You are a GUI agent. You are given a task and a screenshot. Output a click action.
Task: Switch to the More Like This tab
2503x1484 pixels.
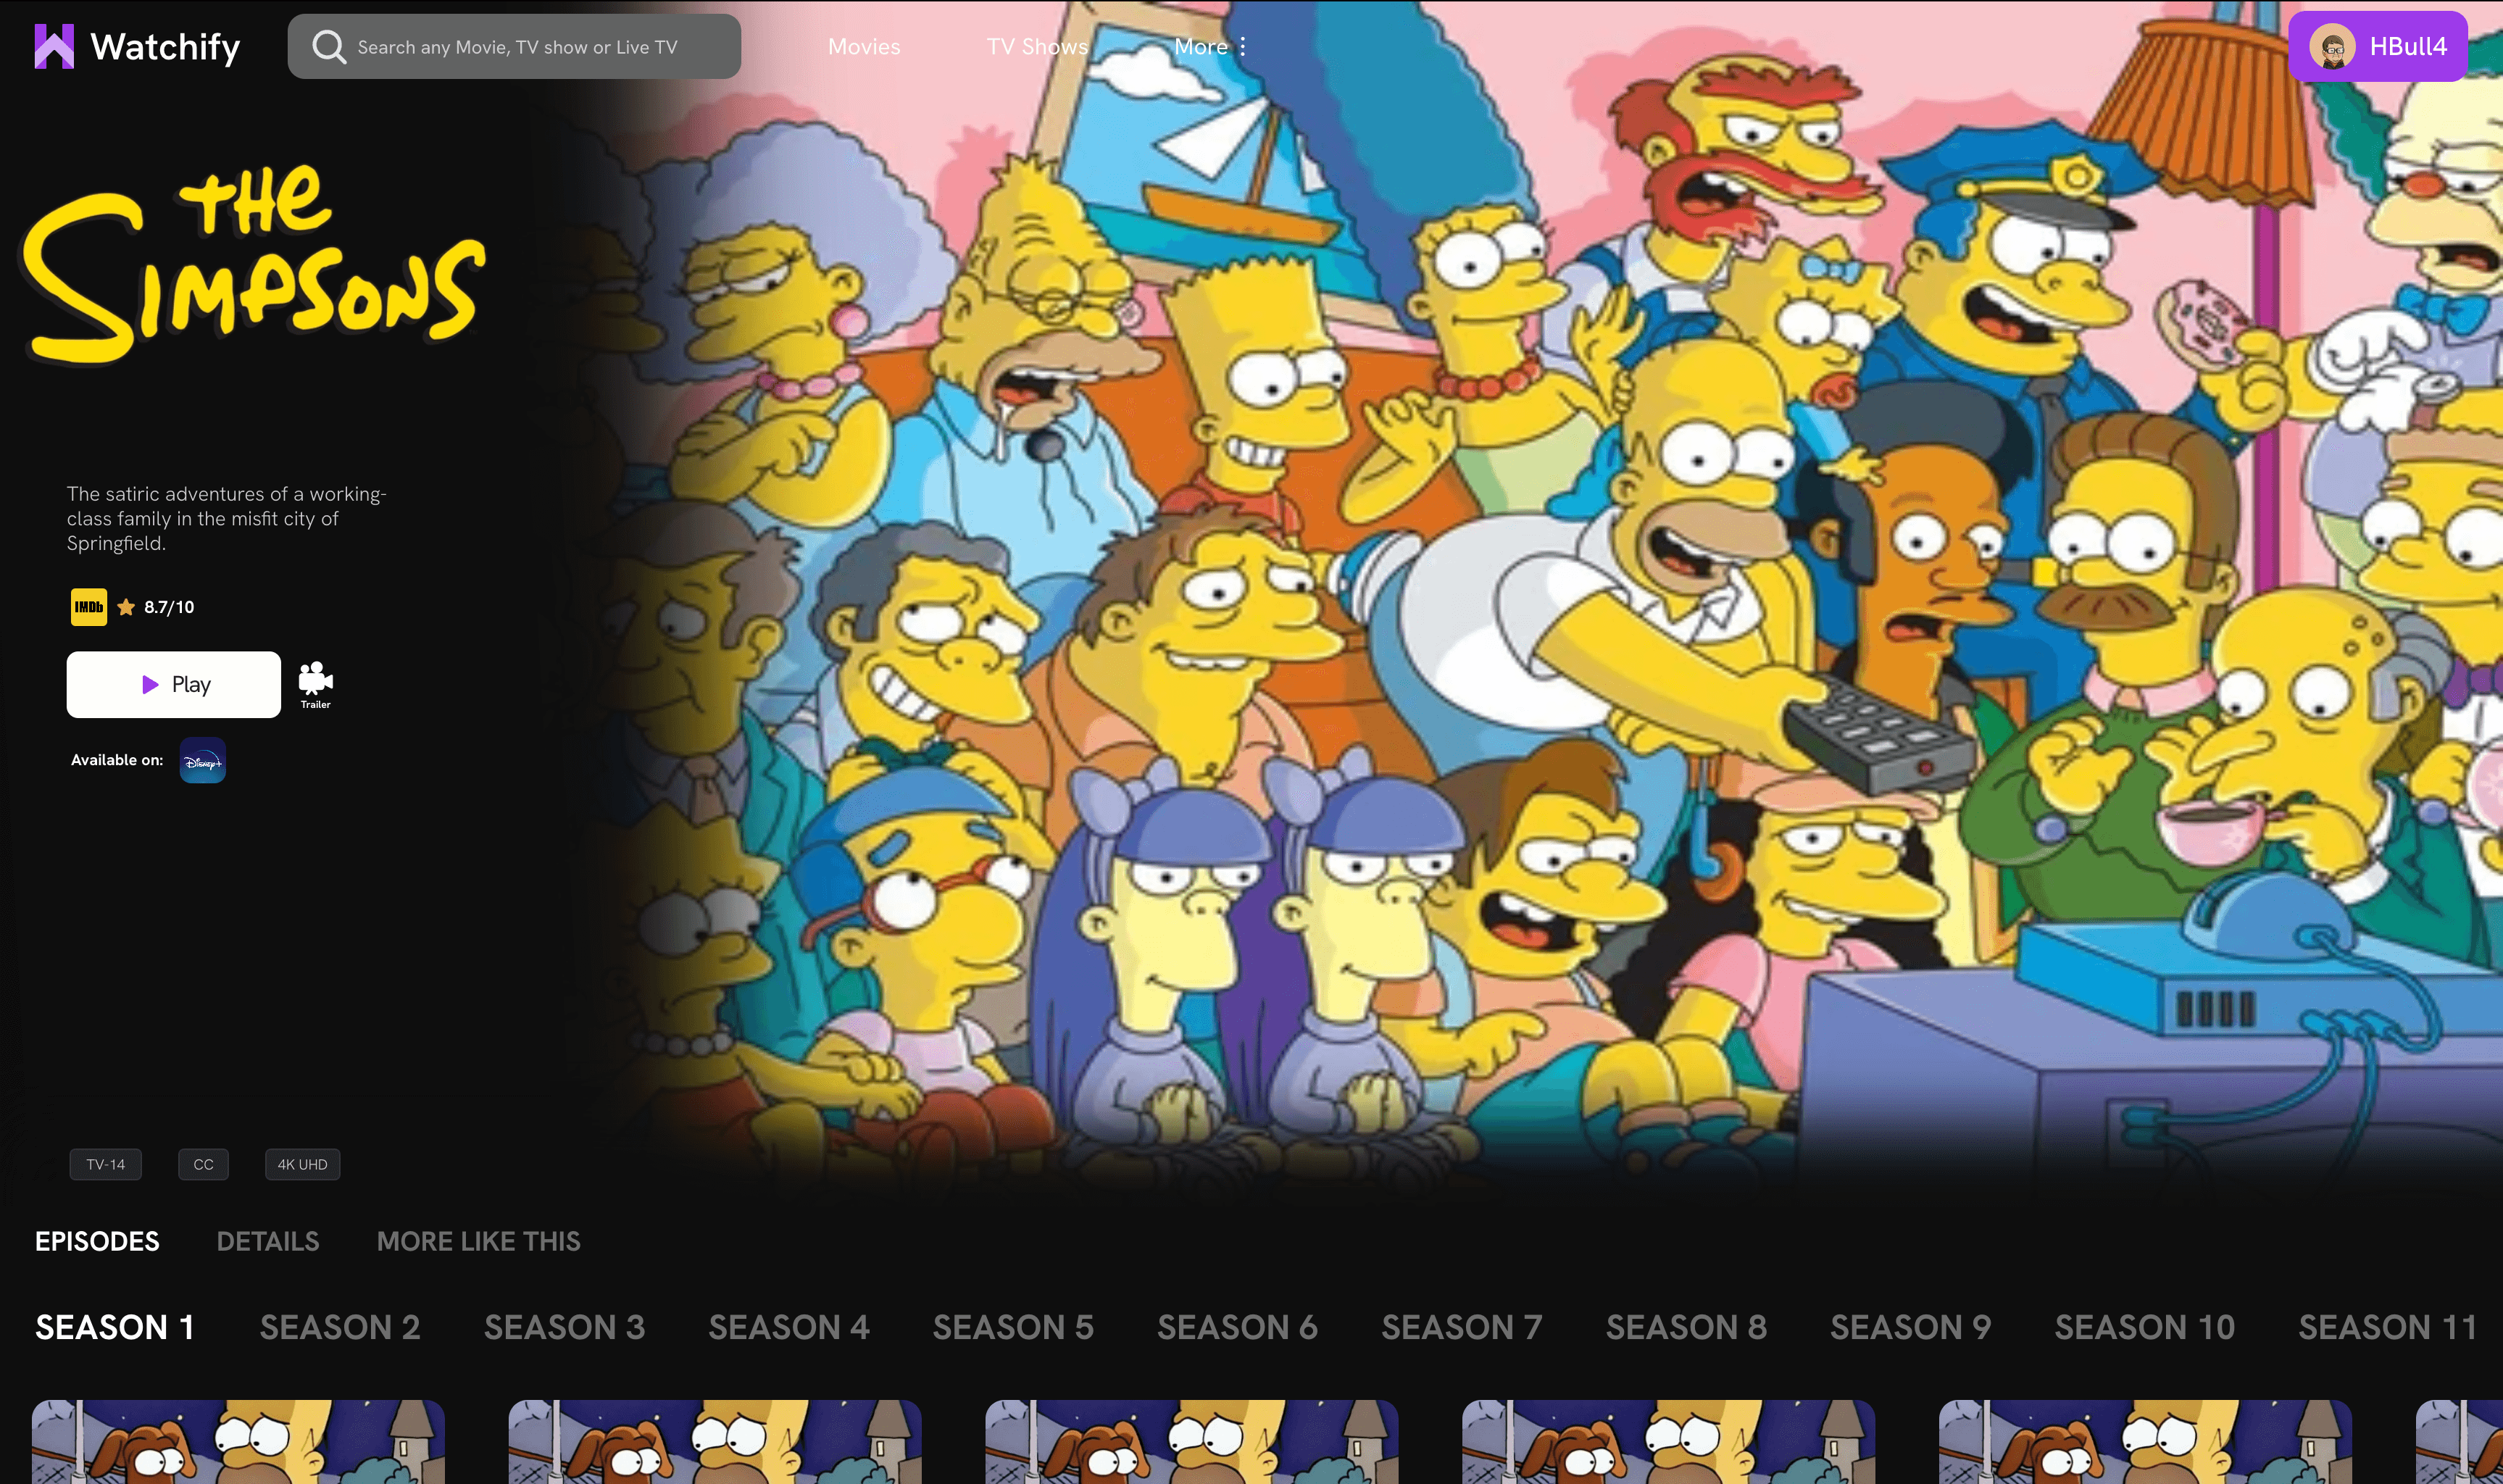[x=478, y=1241]
